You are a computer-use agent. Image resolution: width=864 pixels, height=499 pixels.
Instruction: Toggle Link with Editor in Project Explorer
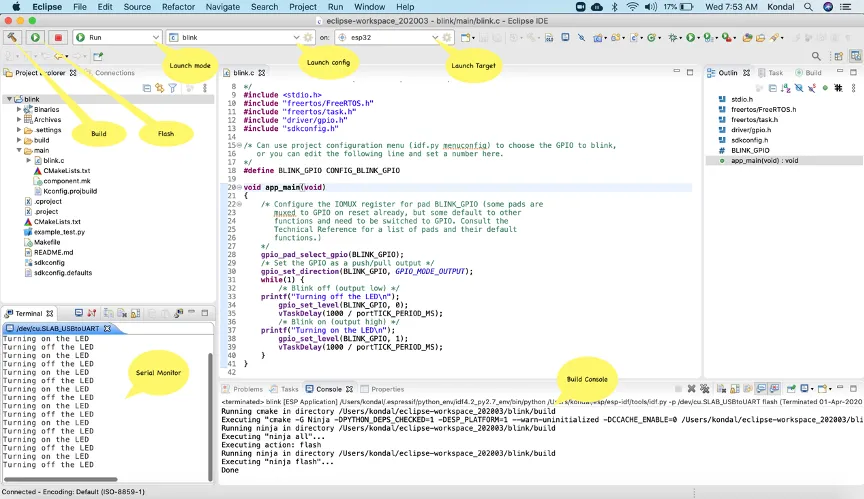point(159,88)
